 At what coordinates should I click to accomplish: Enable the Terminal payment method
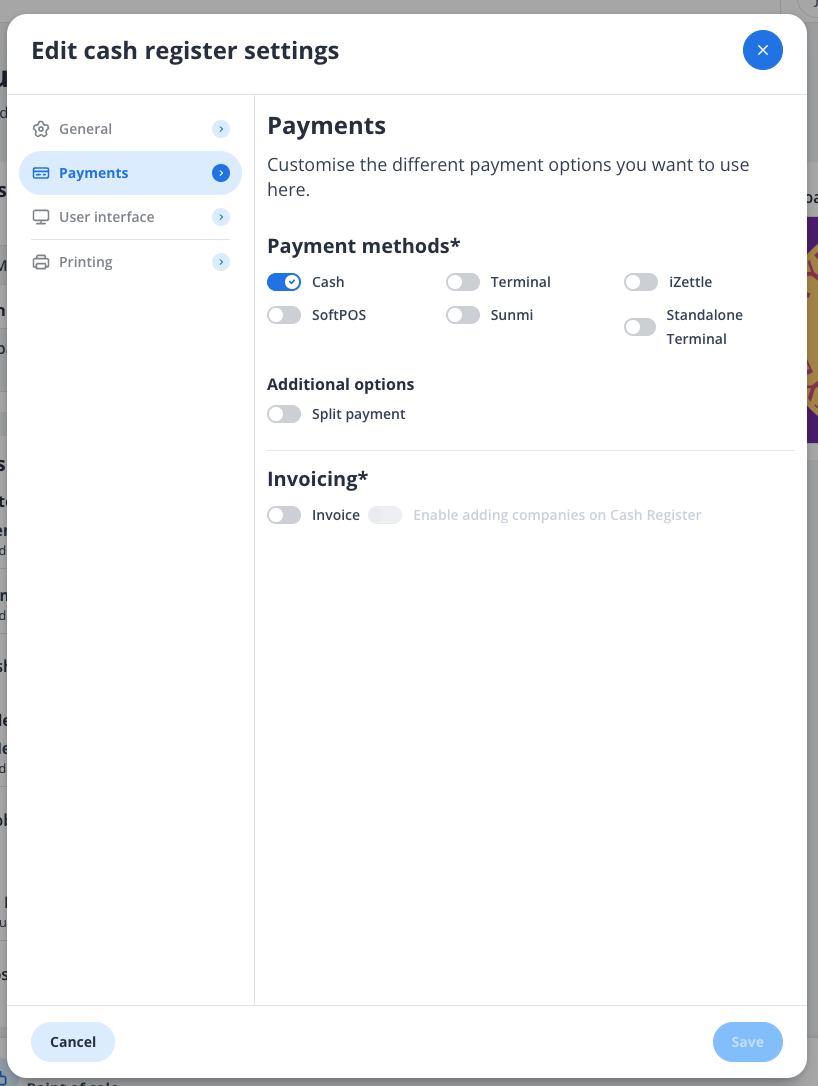pos(463,281)
